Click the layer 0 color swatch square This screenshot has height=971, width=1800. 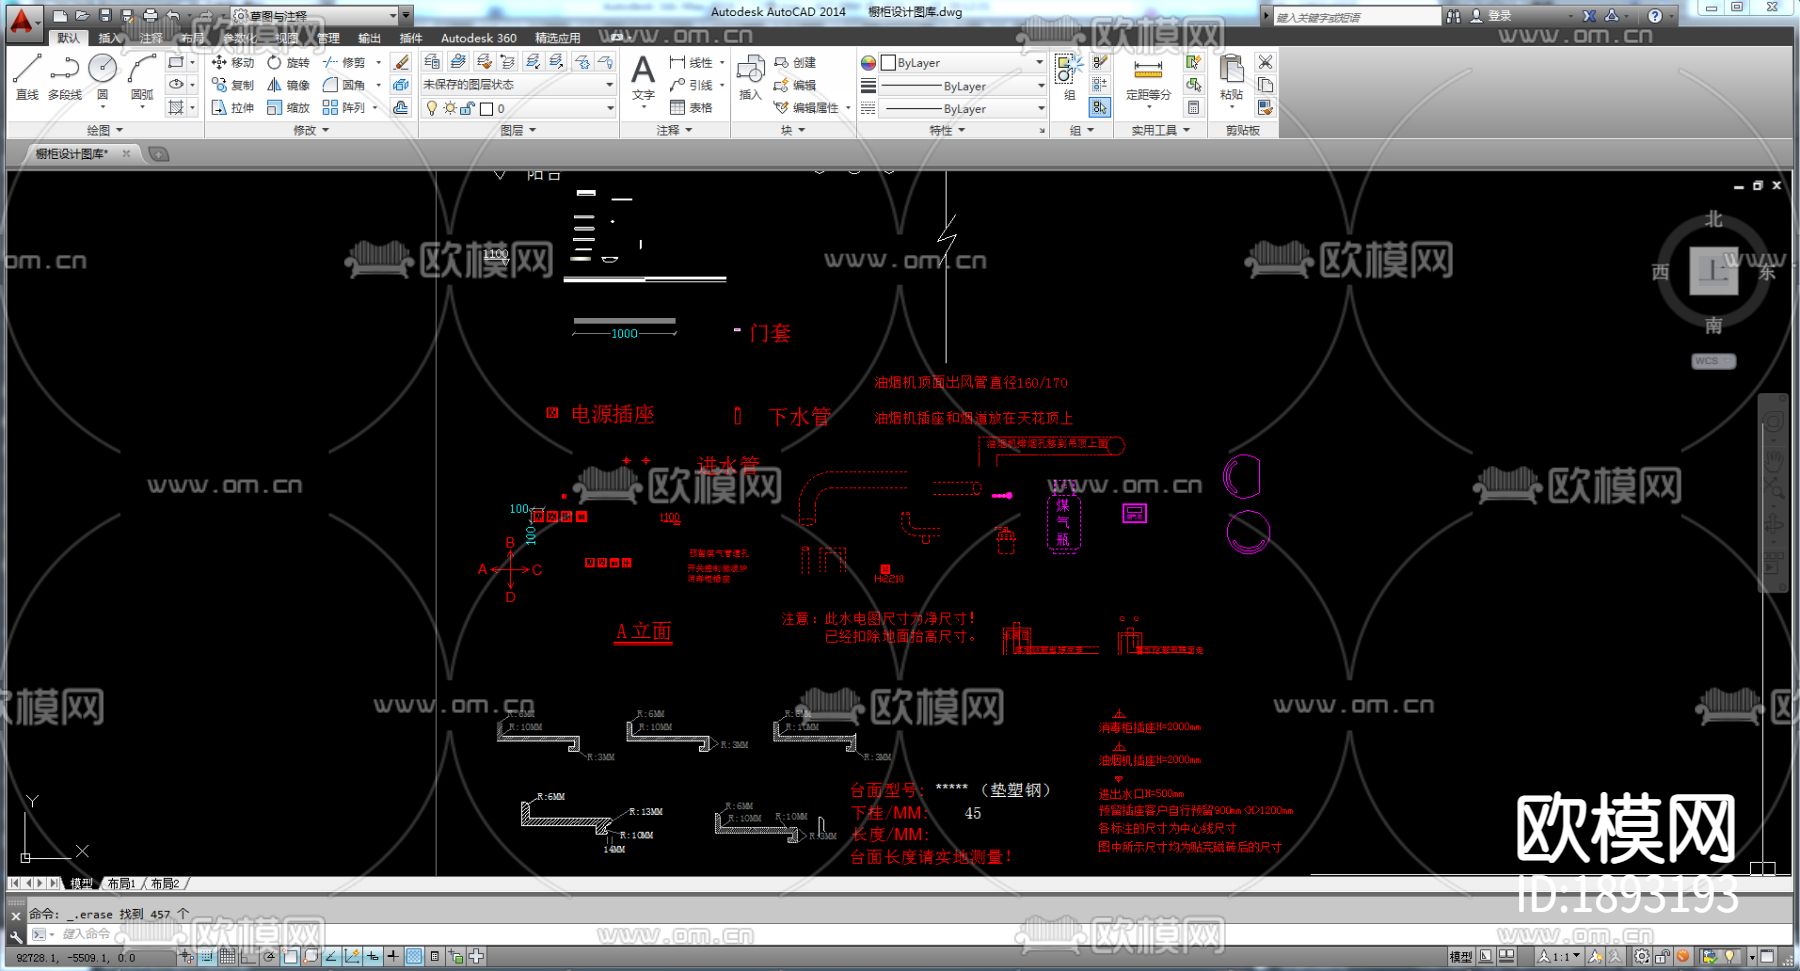click(486, 109)
